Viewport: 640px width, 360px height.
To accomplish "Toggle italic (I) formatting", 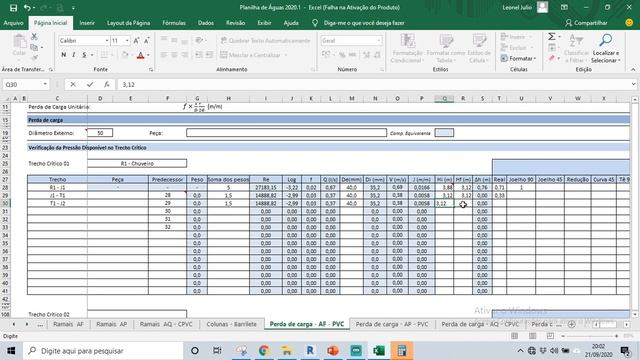I will point(73,55).
